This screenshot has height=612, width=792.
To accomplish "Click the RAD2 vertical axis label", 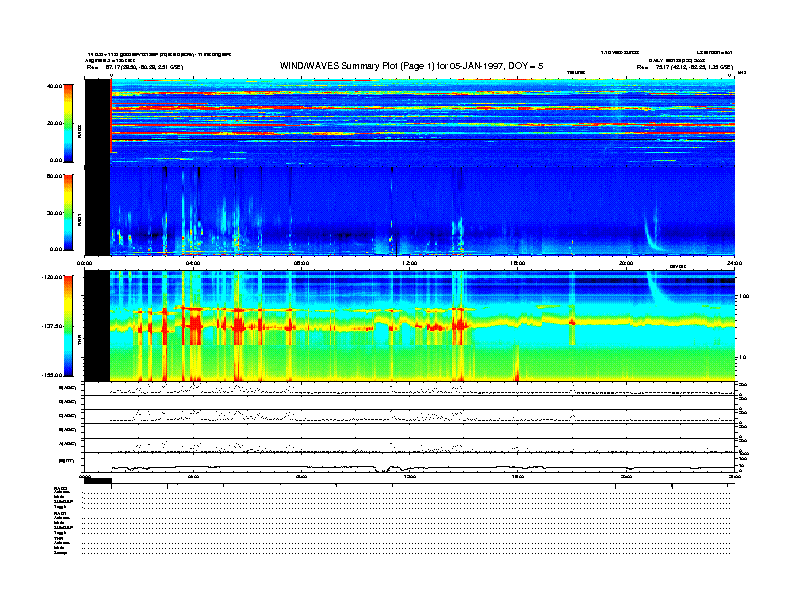I will 79,132.
